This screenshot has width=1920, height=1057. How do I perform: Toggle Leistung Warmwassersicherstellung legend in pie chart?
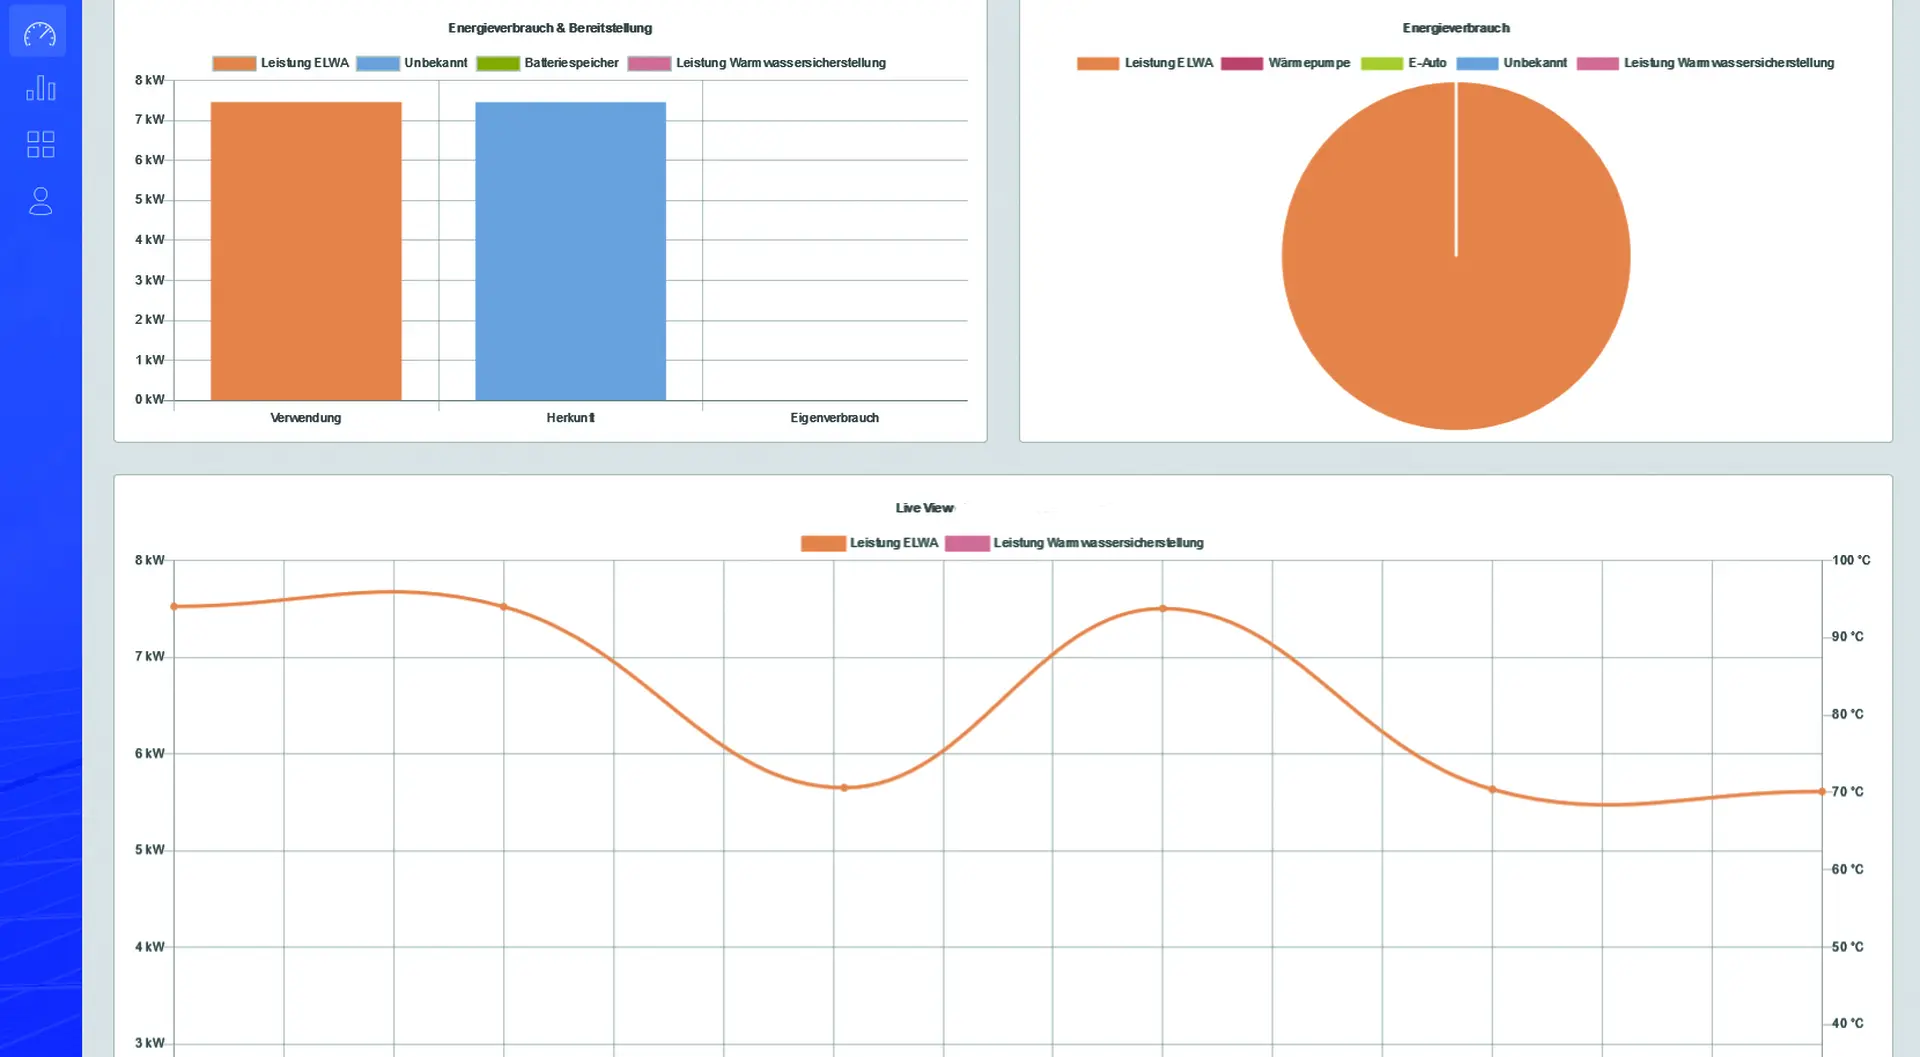point(1705,63)
